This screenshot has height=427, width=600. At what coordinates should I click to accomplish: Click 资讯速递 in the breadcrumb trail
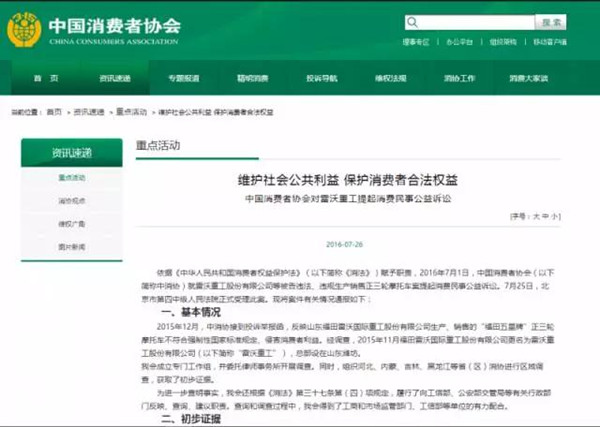point(89,112)
